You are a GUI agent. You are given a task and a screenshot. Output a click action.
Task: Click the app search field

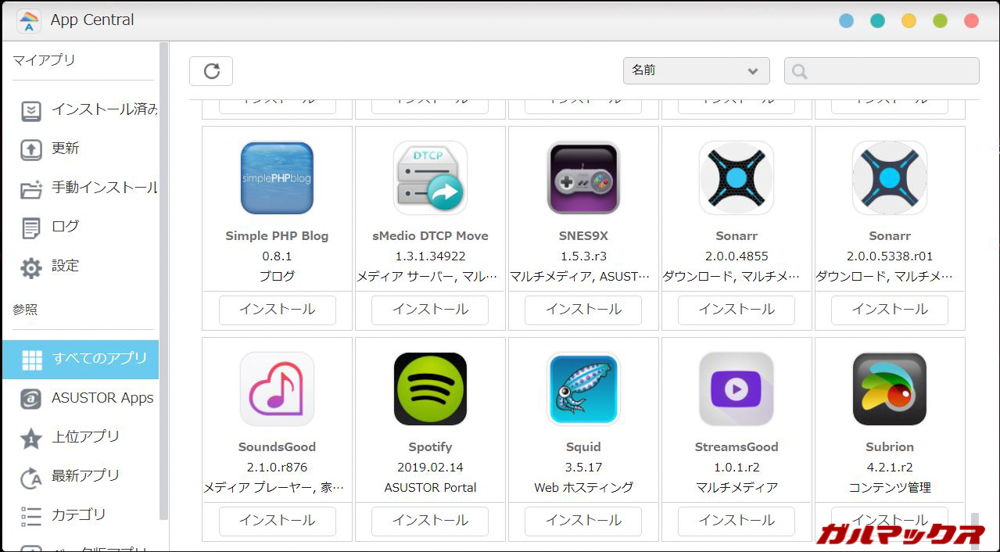pyautogui.click(x=882, y=71)
